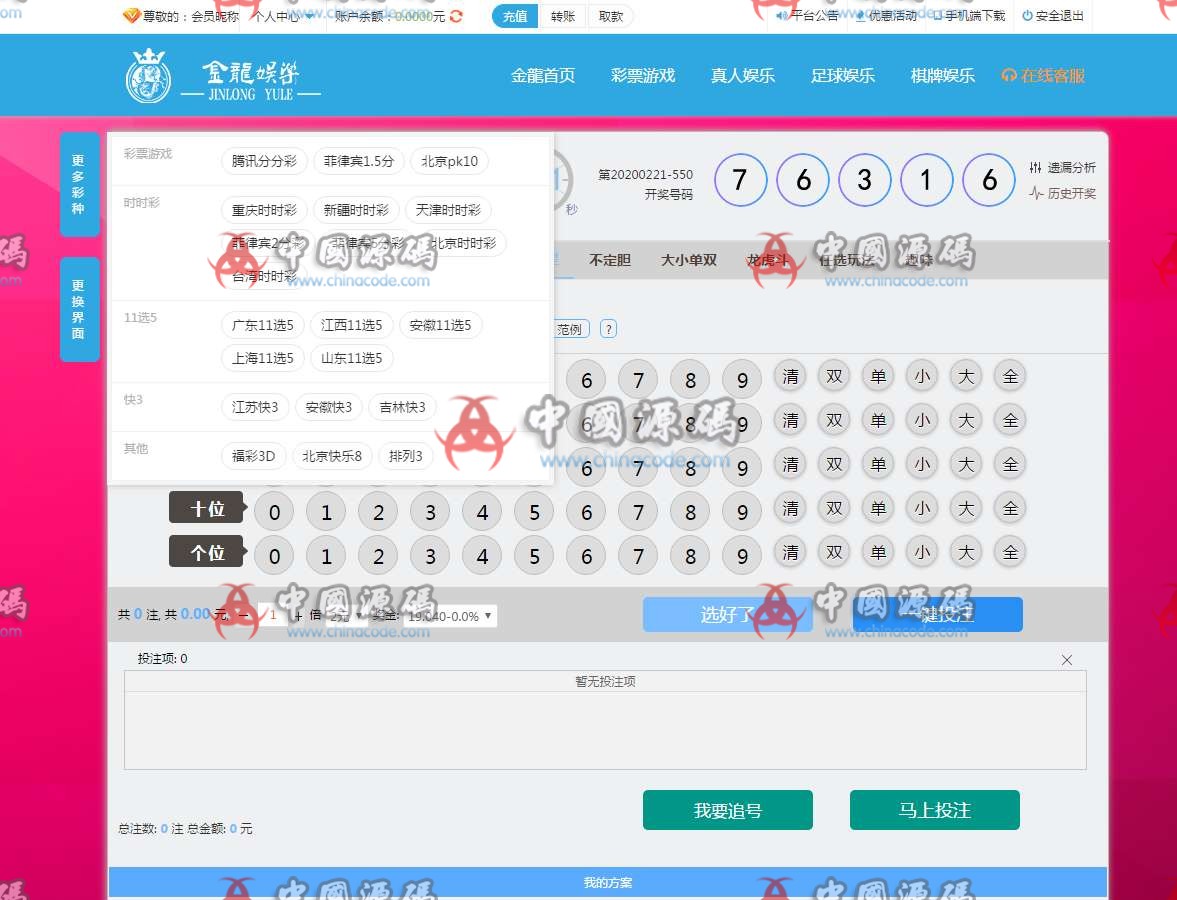Select number 5 in the 个位 row

(x=534, y=556)
